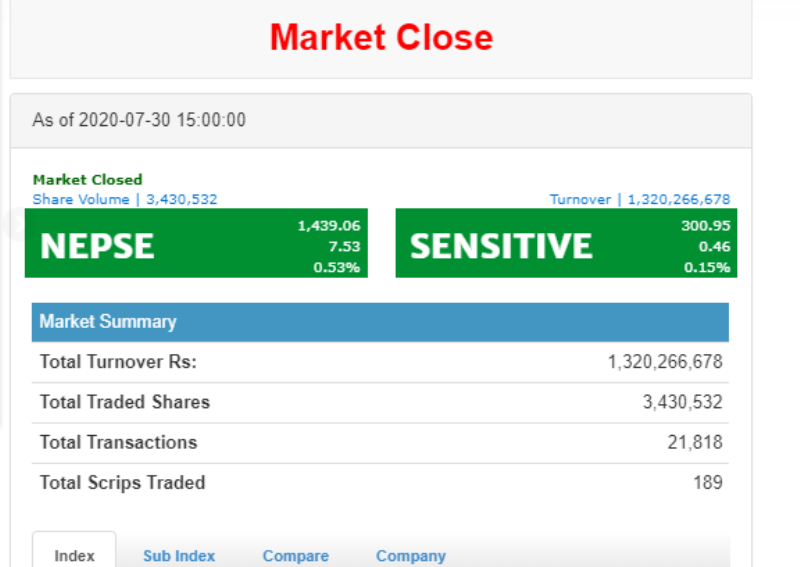
Task: Select the Total Traded Shares row
Action: click(380, 402)
